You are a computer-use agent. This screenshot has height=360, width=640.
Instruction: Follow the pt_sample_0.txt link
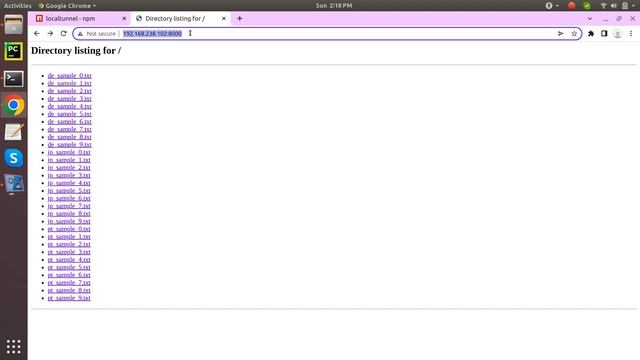coord(69,229)
